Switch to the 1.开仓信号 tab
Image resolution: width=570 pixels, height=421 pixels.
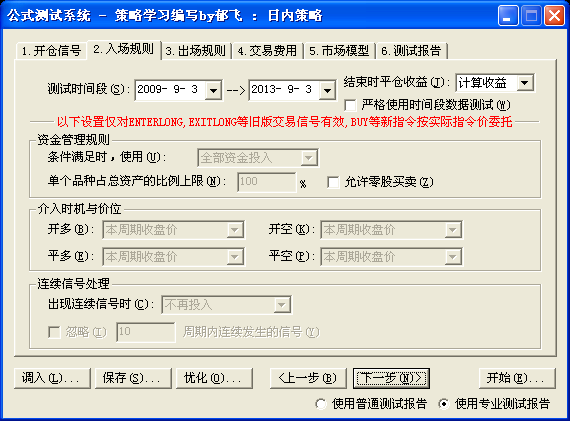(x=51, y=51)
